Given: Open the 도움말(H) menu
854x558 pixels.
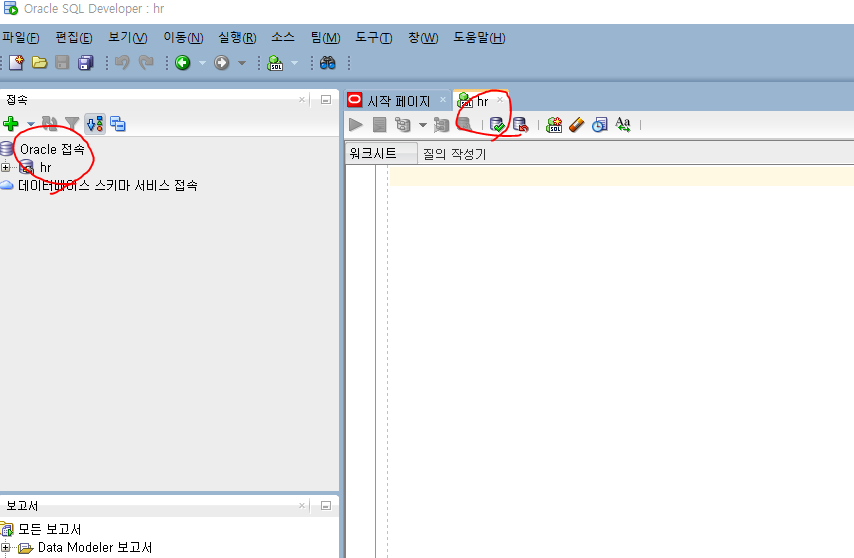Looking at the screenshot, I should 479,38.
